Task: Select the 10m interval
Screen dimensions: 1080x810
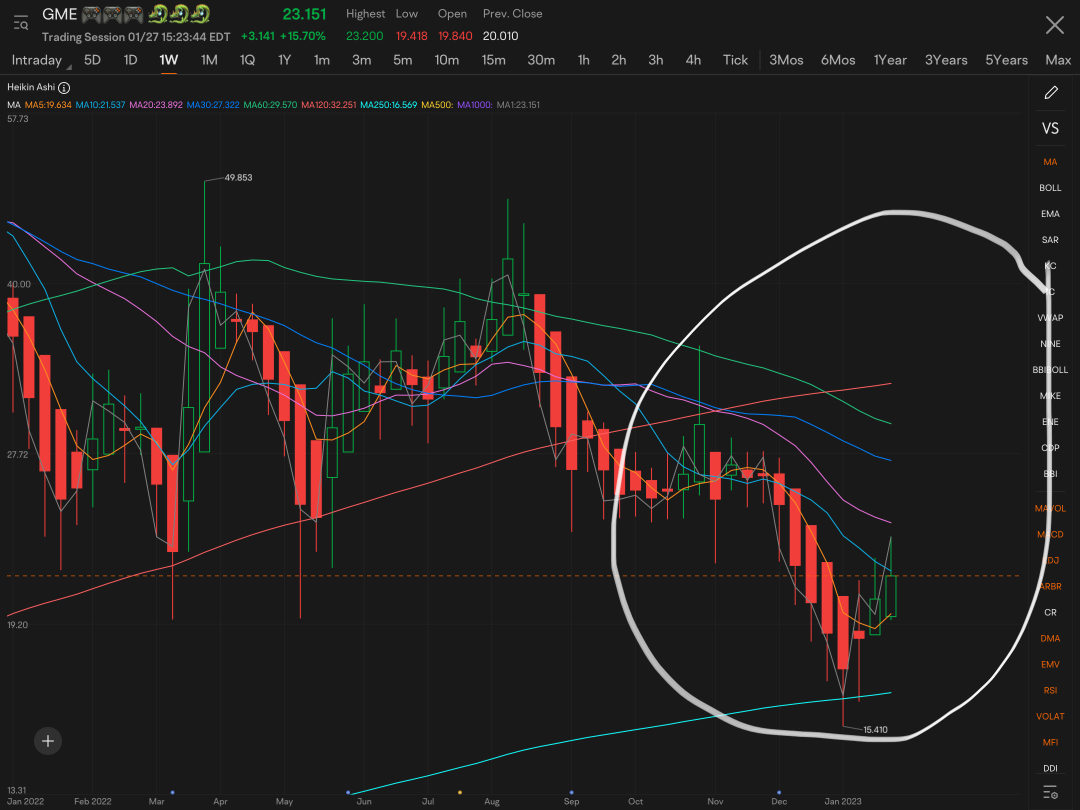Action: pos(446,60)
